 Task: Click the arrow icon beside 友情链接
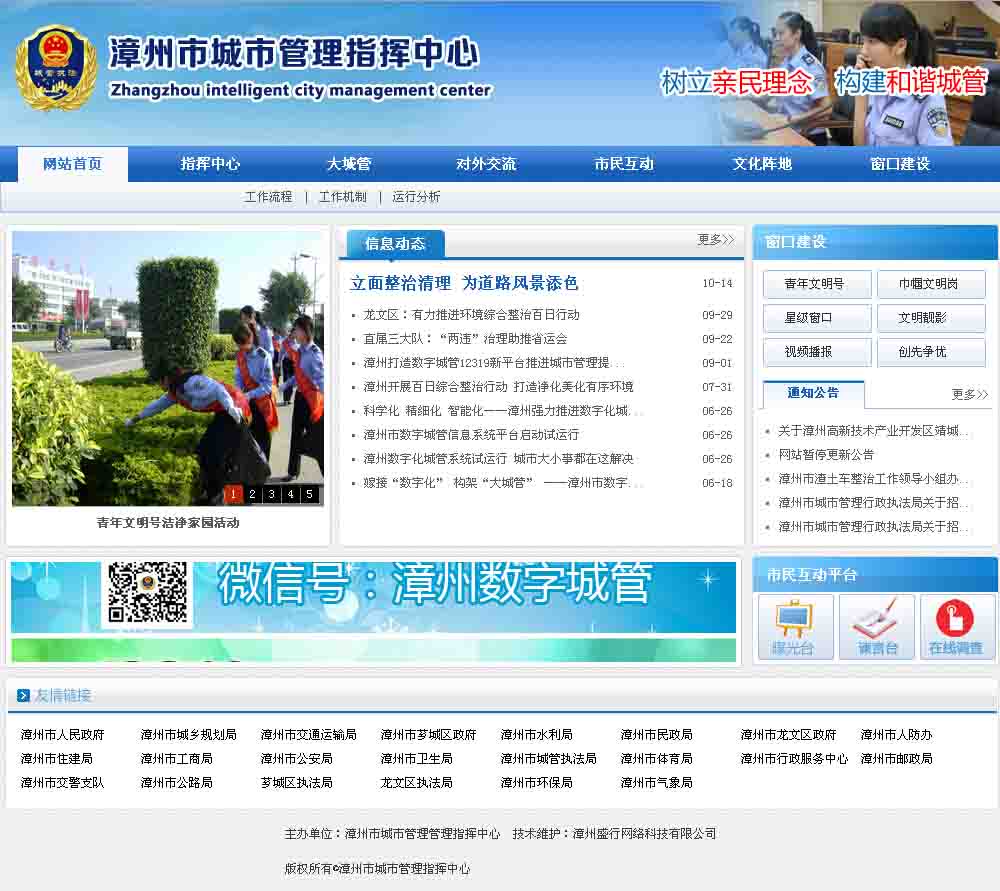(24, 696)
